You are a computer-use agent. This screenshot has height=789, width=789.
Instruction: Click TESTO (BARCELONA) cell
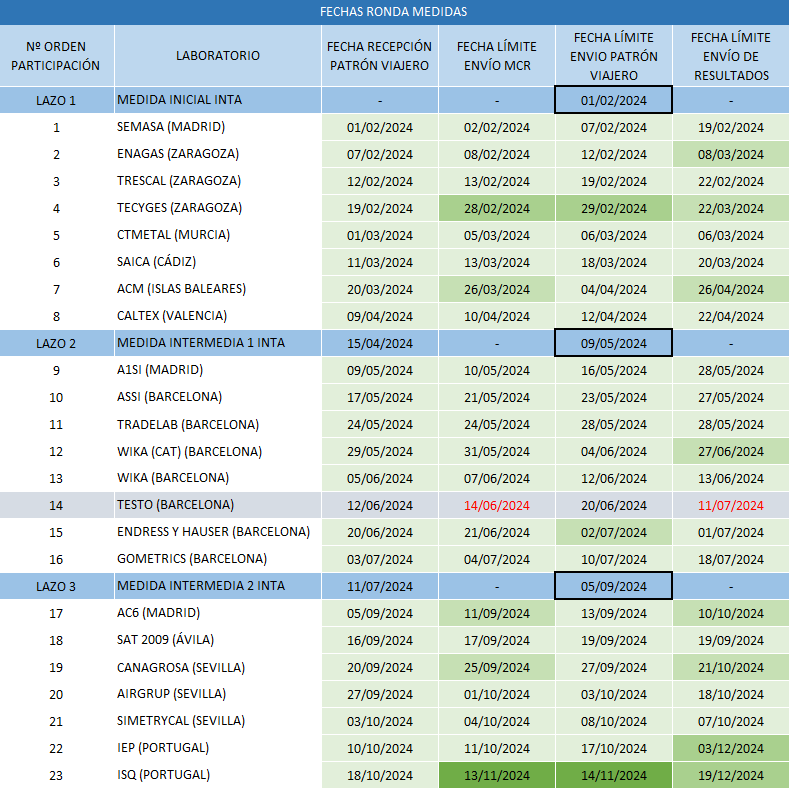[x=218, y=505]
